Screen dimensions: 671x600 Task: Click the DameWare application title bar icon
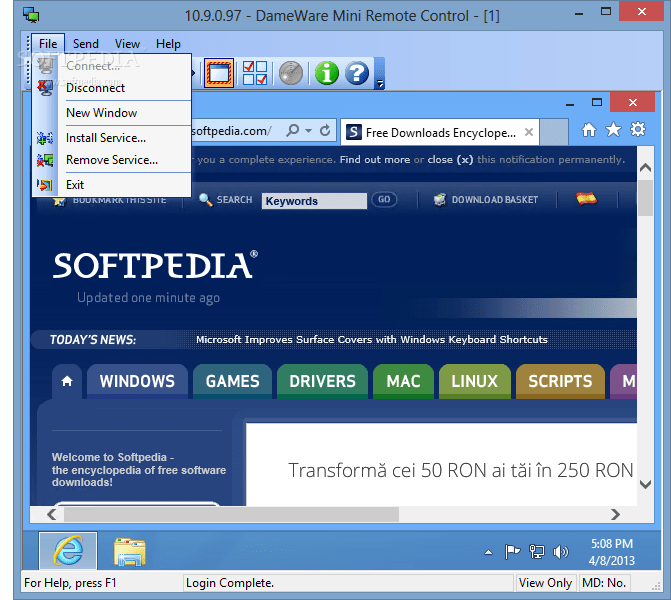point(31,15)
